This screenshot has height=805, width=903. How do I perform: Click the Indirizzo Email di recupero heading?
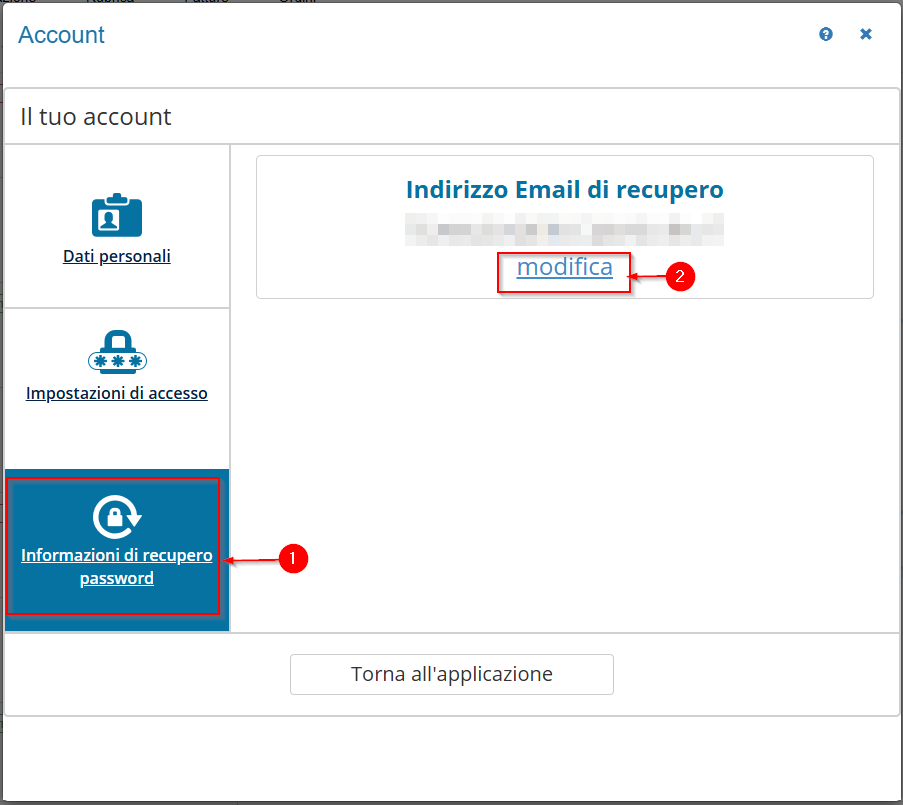click(564, 190)
